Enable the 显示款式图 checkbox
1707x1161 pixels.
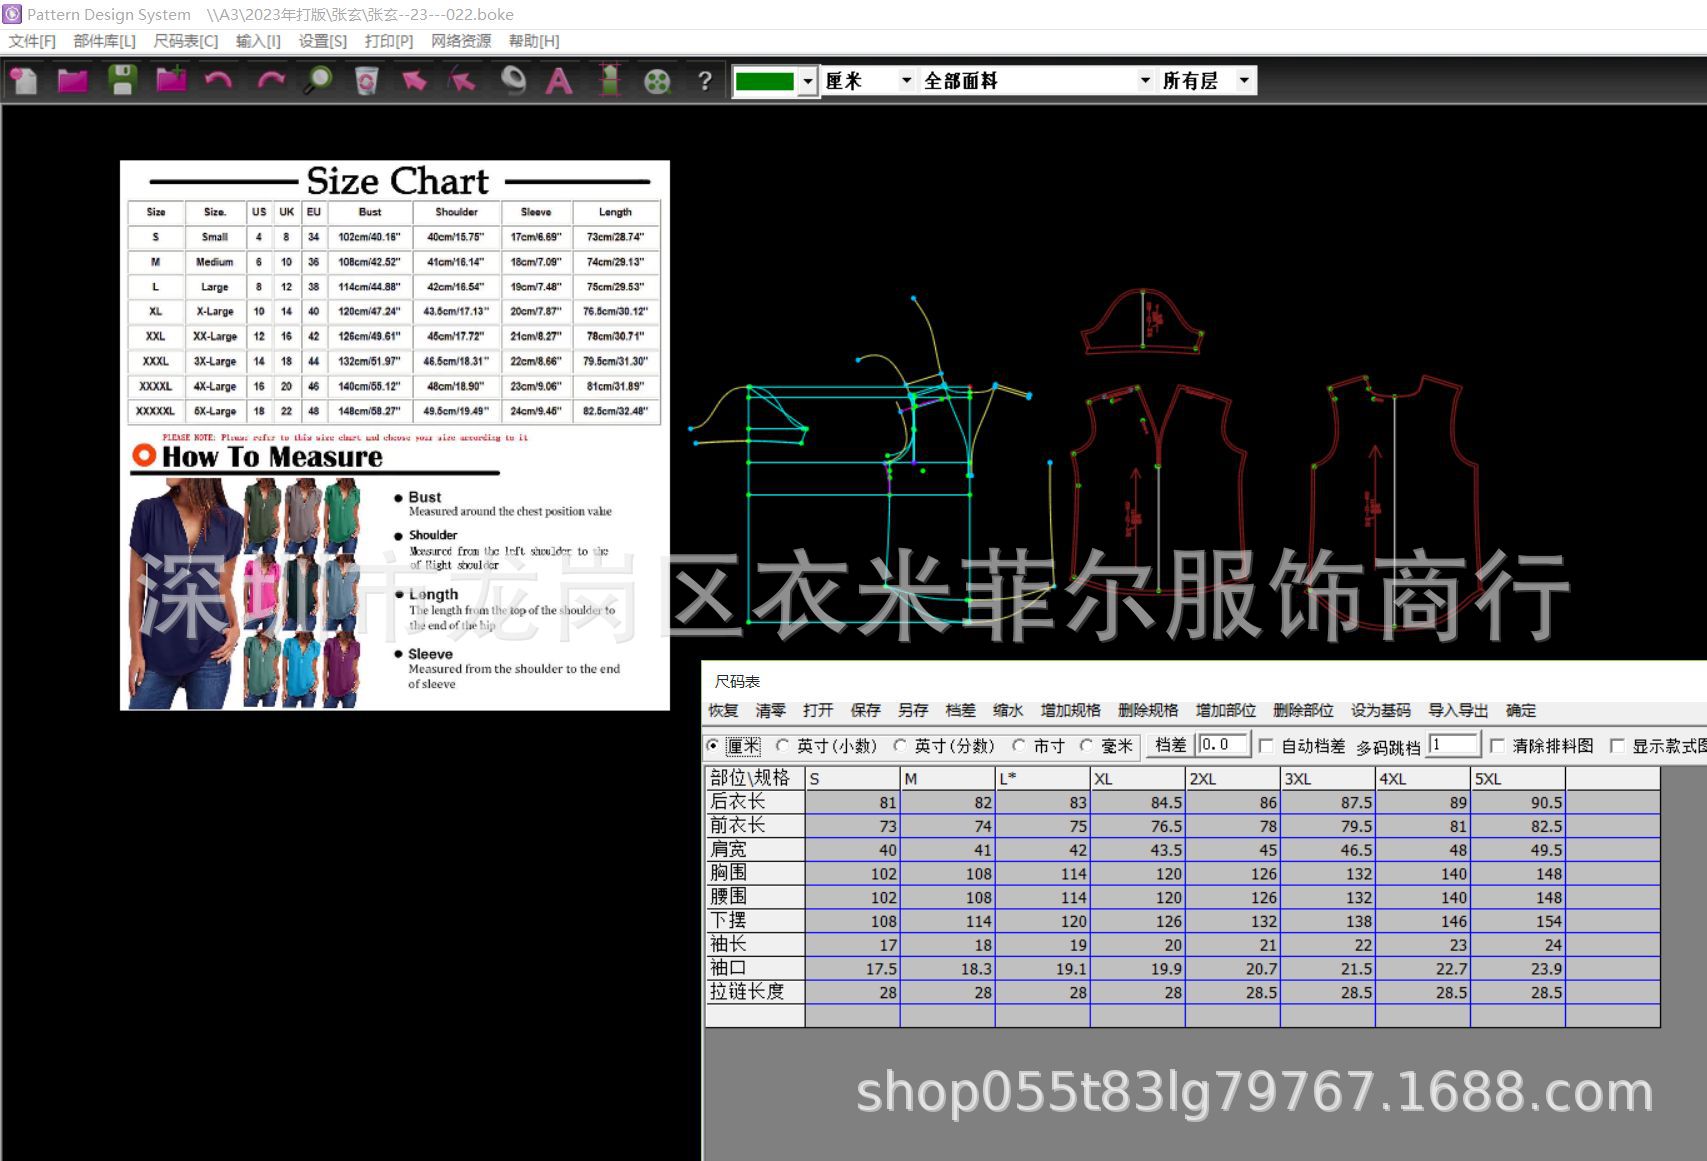click(1617, 746)
